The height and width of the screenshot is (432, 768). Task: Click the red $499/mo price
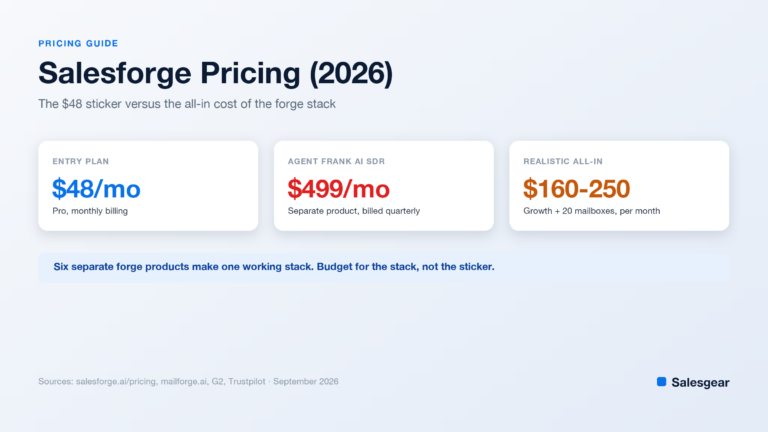pyautogui.click(x=338, y=189)
